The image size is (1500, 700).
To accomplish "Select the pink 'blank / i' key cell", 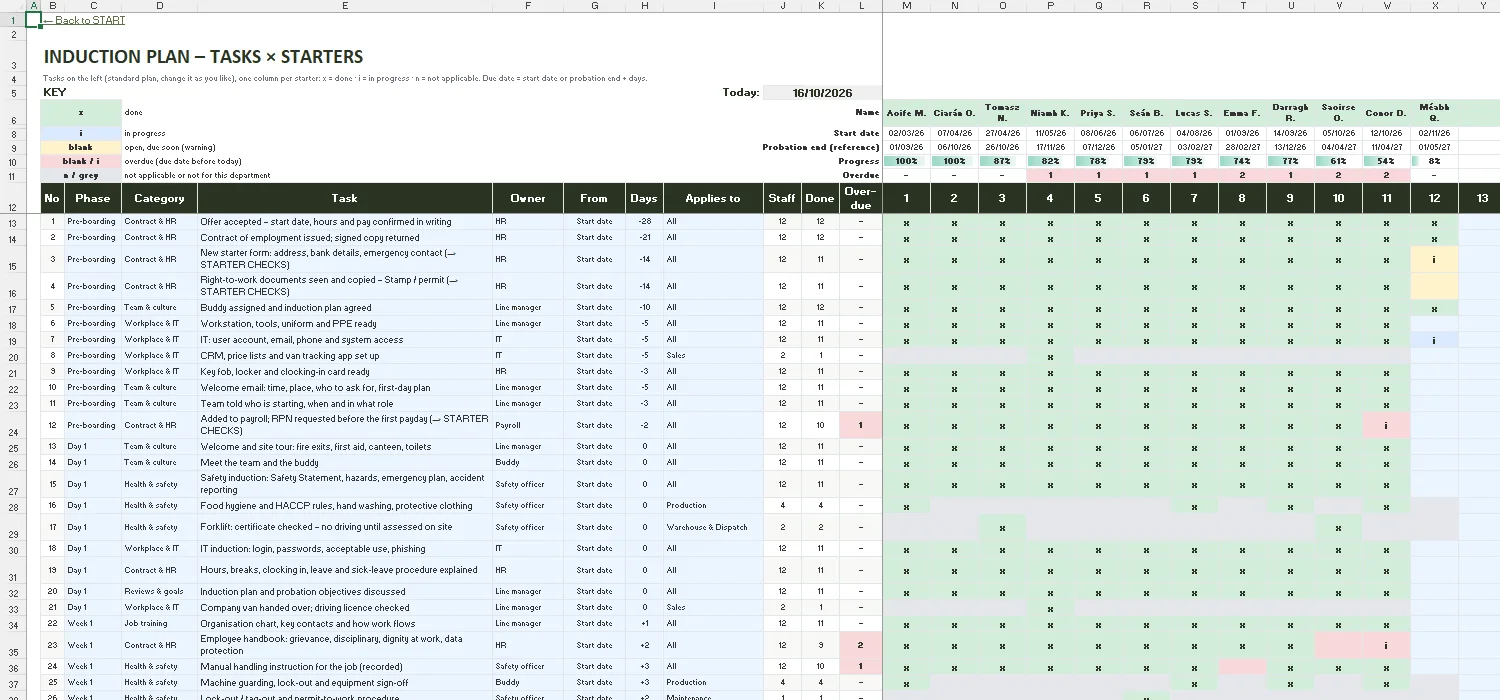I will click(81, 161).
